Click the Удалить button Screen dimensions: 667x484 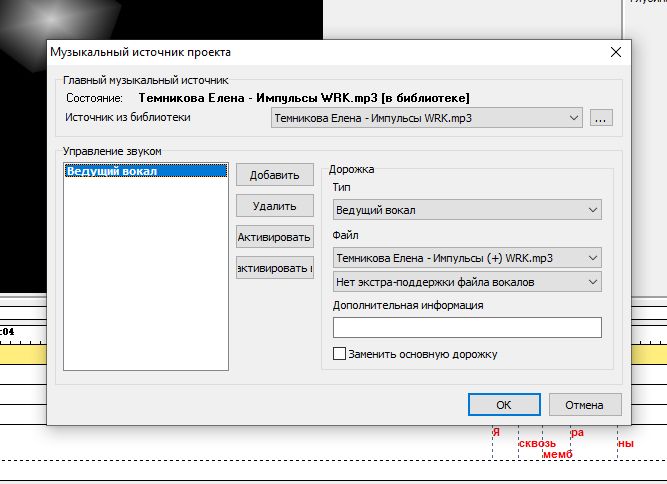coord(275,206)
